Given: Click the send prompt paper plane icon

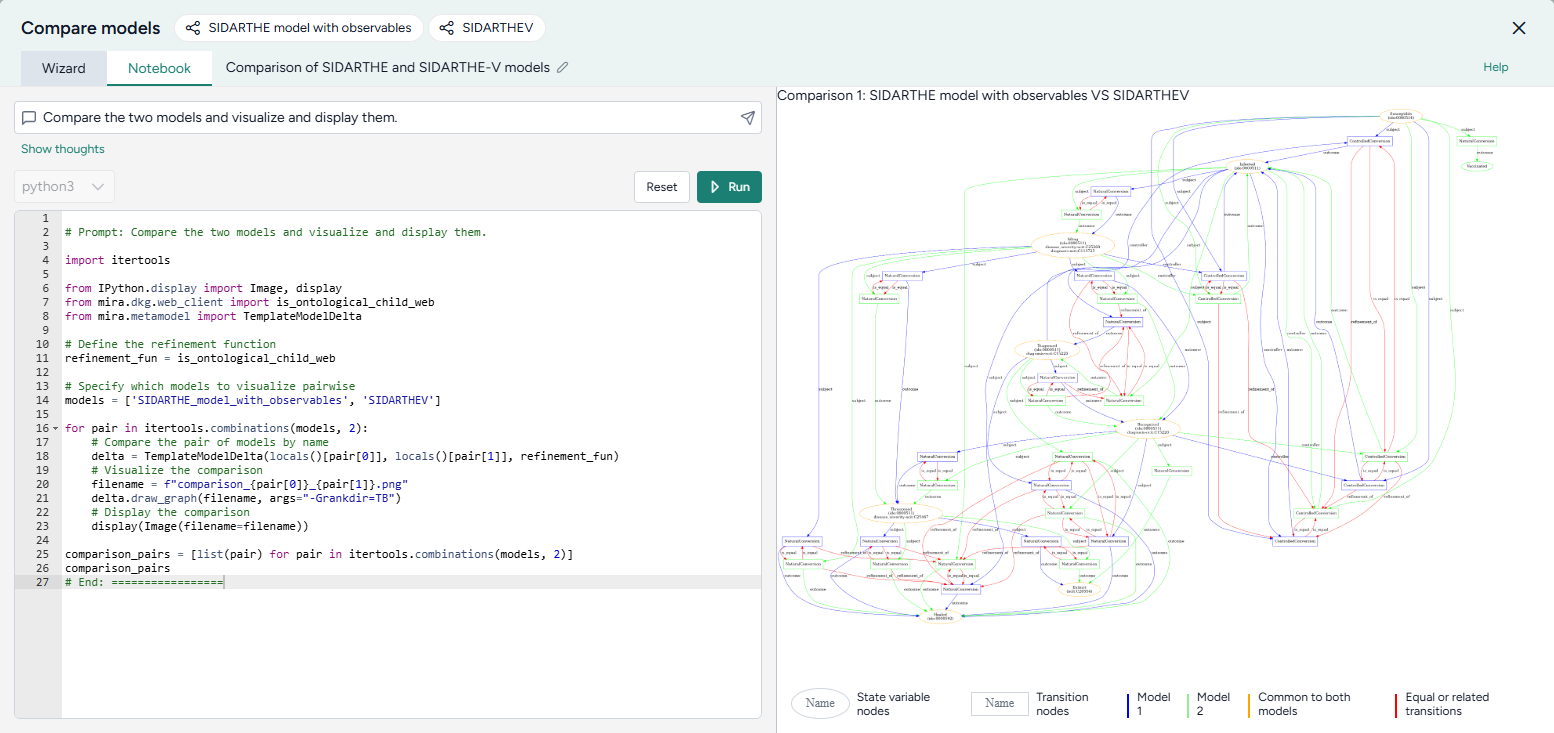Looking at the screenshot, I should point(747,118).
